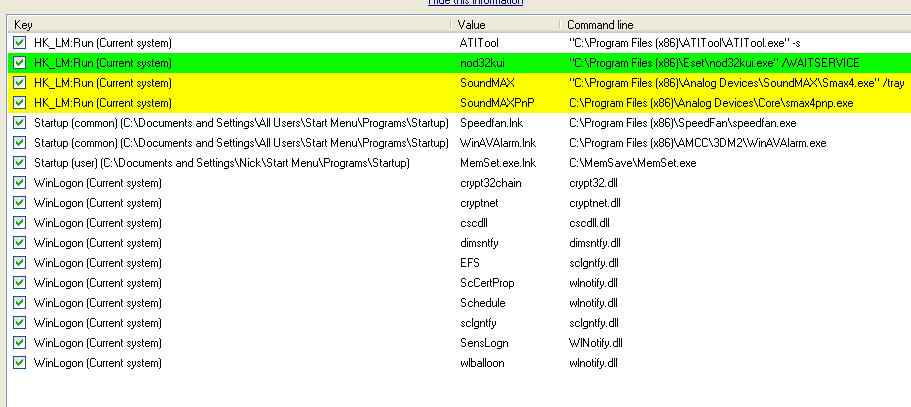Screen dimensions: 911x407
Task: Toggle the MemSet.exe.lnk entry checkbox
Action: coord(20,163)
